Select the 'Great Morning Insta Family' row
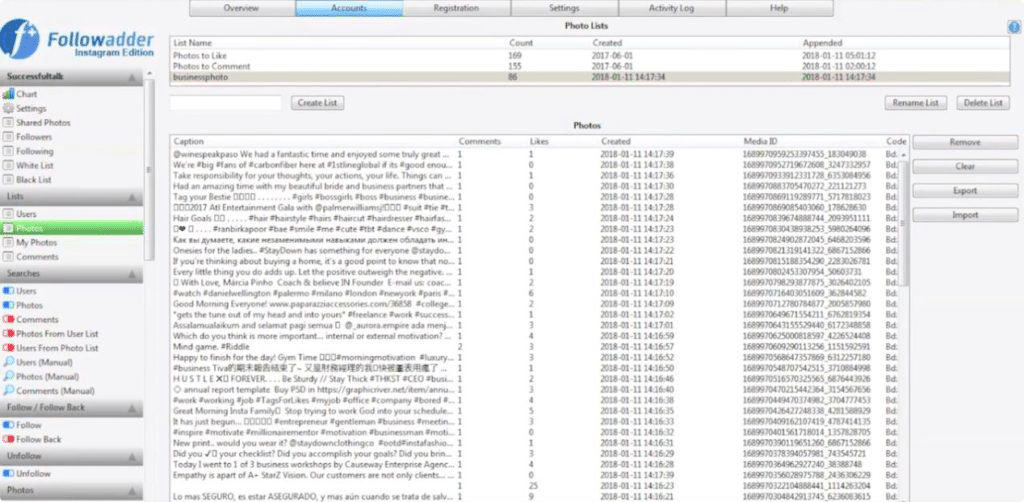Screen dimensions: 1024x502 point(536,411)
